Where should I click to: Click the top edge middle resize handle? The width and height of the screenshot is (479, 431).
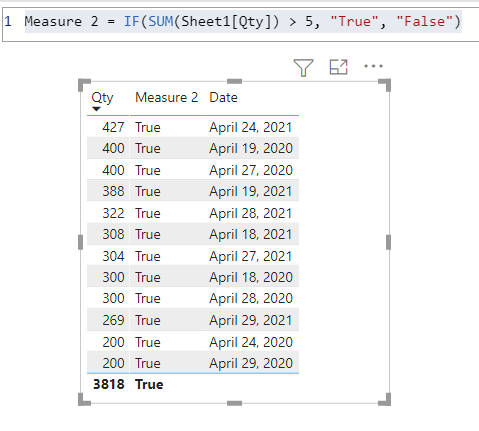(234, 81)
